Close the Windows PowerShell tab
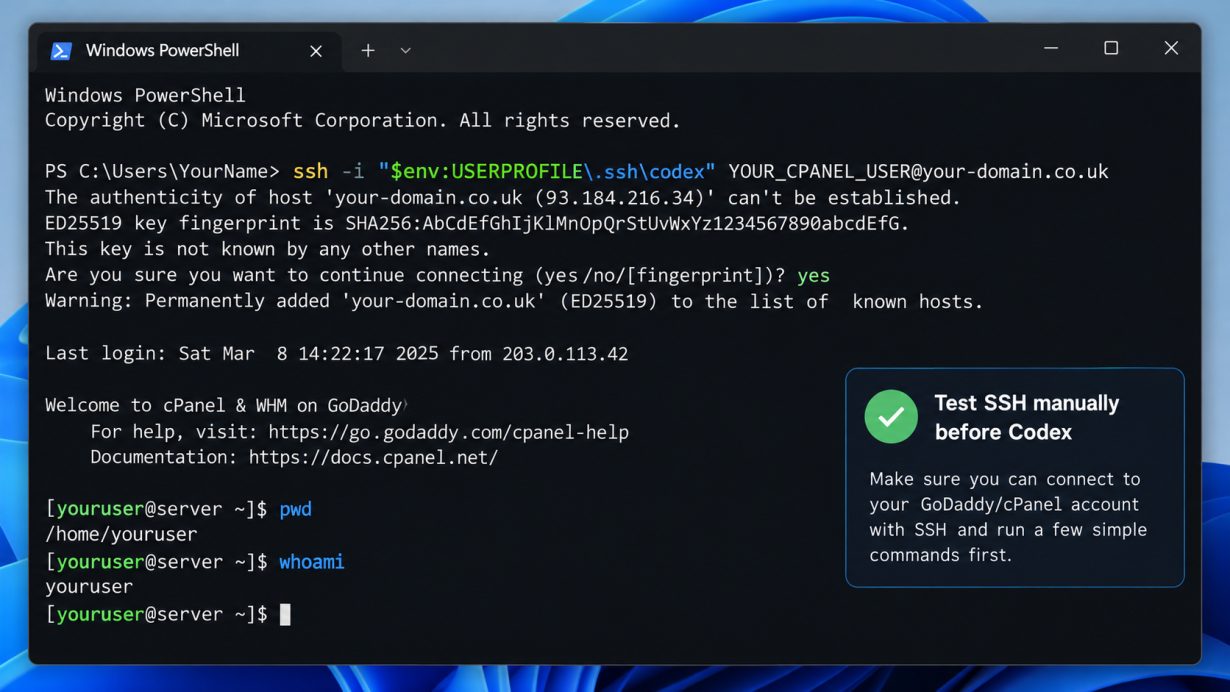The image size is (1230, 692). [316, 51]
